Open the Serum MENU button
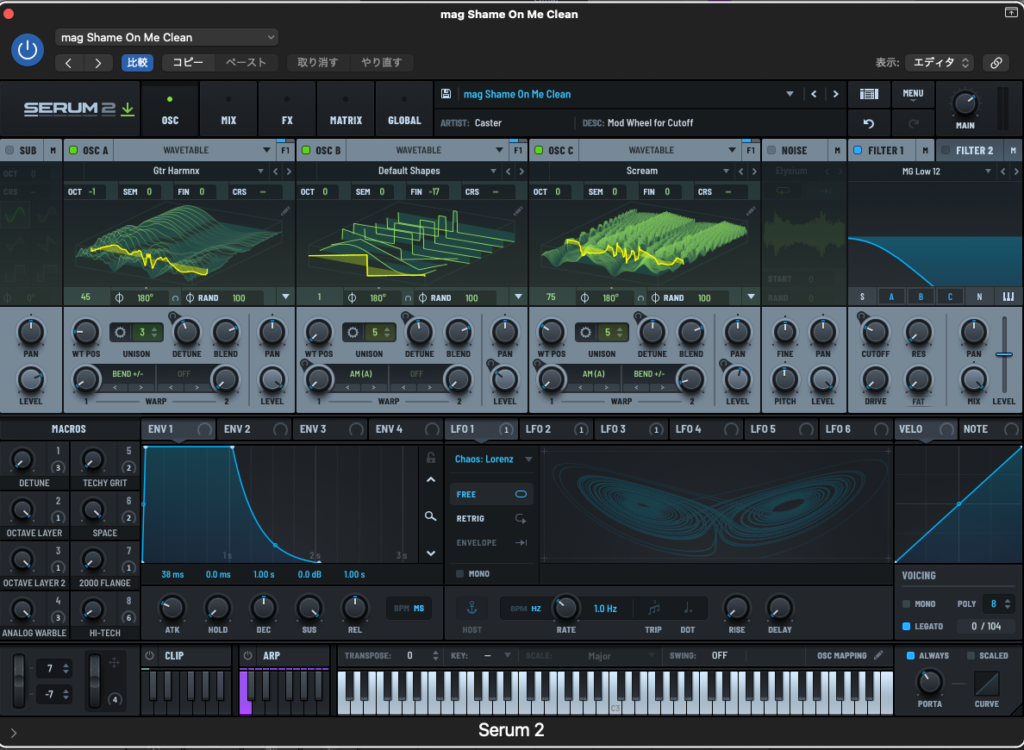 912,94
